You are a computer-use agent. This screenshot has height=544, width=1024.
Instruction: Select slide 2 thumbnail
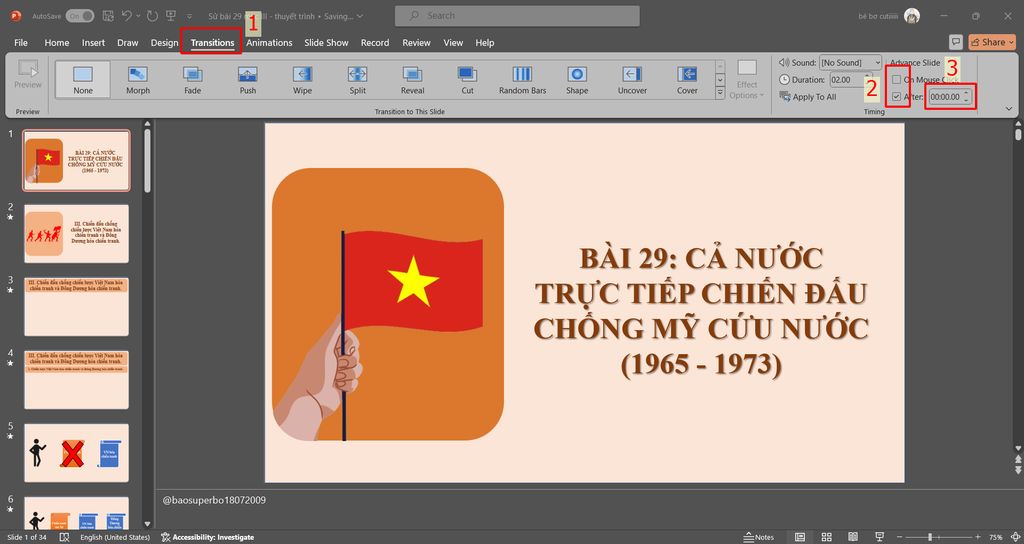(x=76, y=234)
